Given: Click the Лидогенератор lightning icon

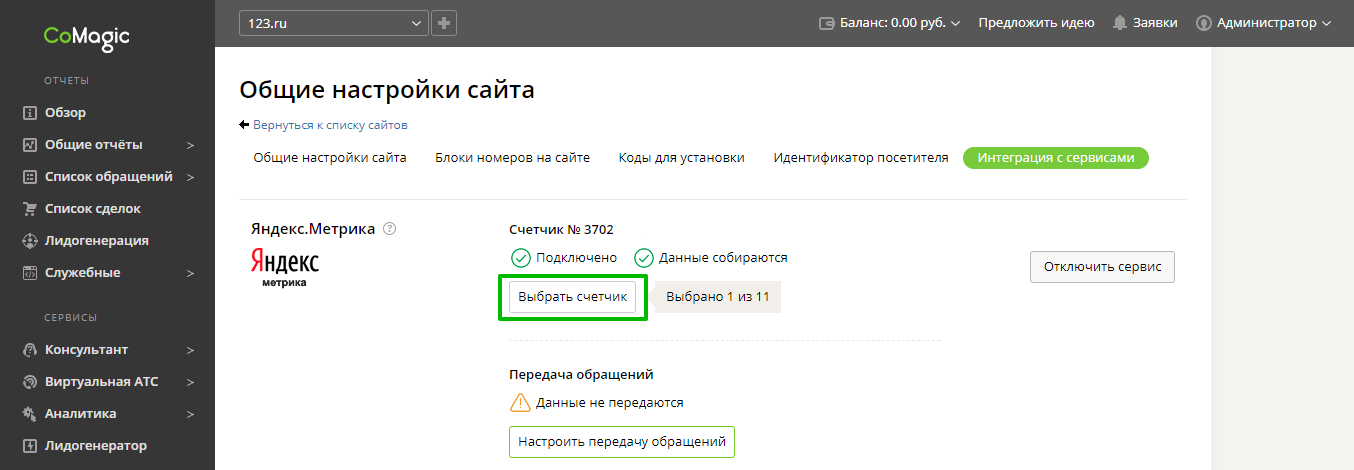Looking at the screenshot, I should point(30,446).
